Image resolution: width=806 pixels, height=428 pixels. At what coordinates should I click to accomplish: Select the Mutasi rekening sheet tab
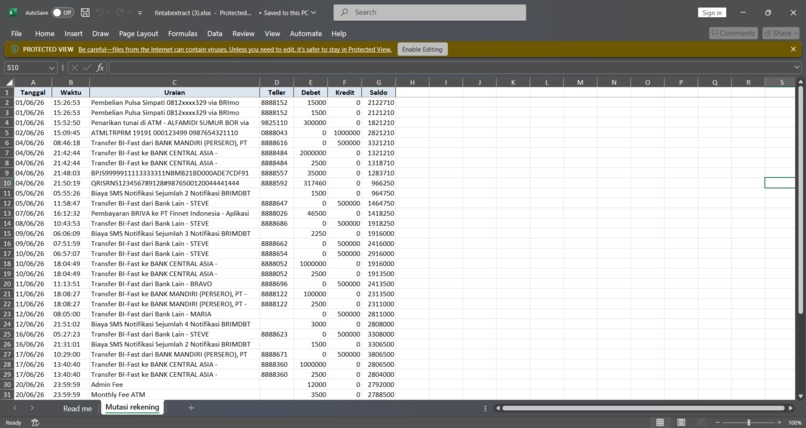[x=132, y=407]
